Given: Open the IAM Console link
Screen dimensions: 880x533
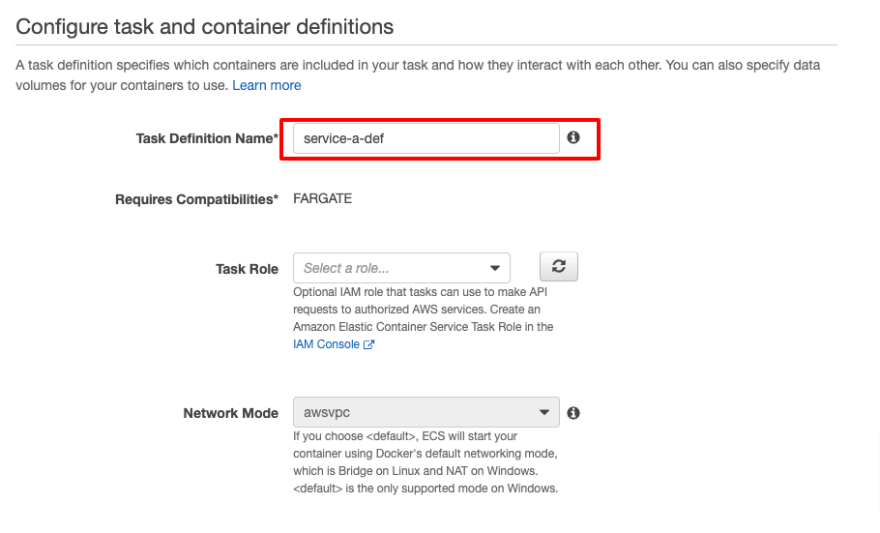Looking at the screenshot, I should click(326, 344).
